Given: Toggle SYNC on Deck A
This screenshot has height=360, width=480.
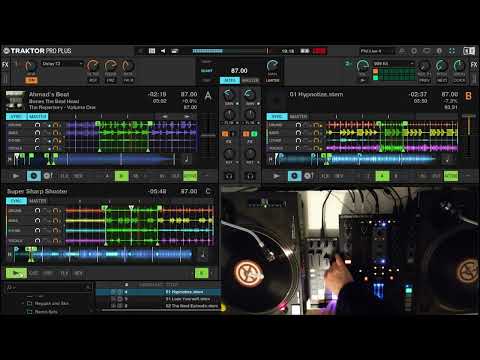Looking at the screenshot, I should [16, 116].
